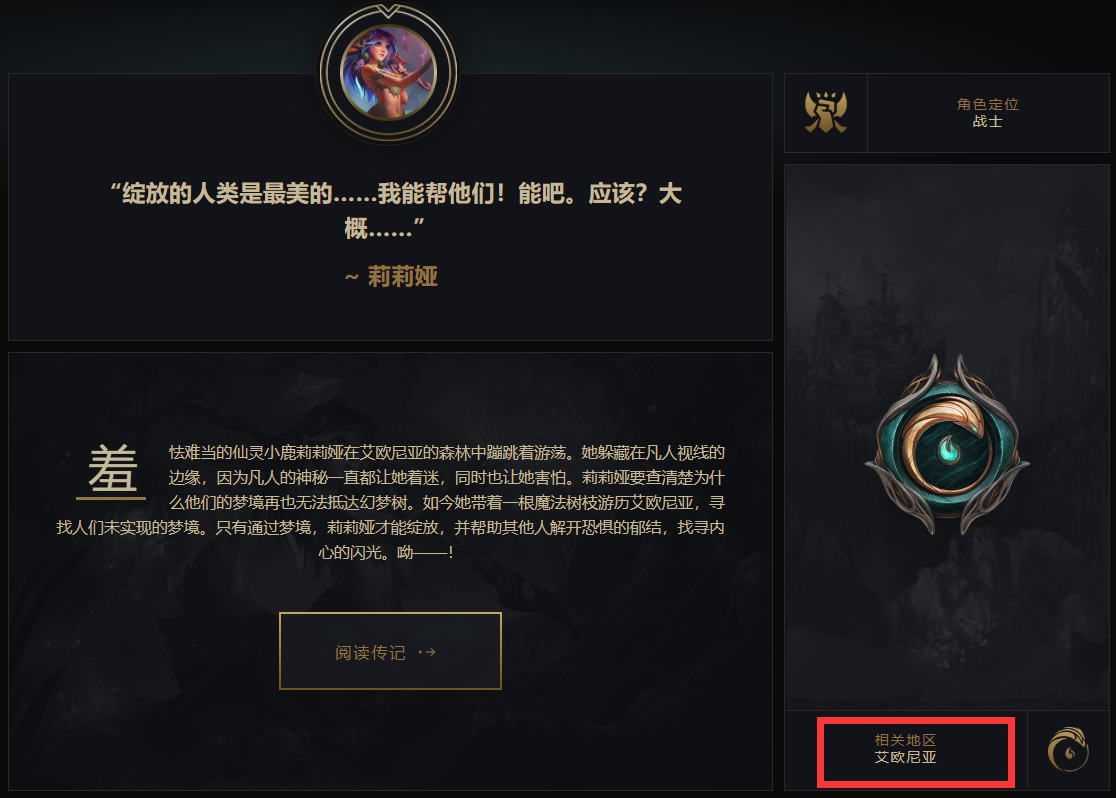Click the large 羞 drop cap character
Screen dimensions: 1116x798
(112, 468)
